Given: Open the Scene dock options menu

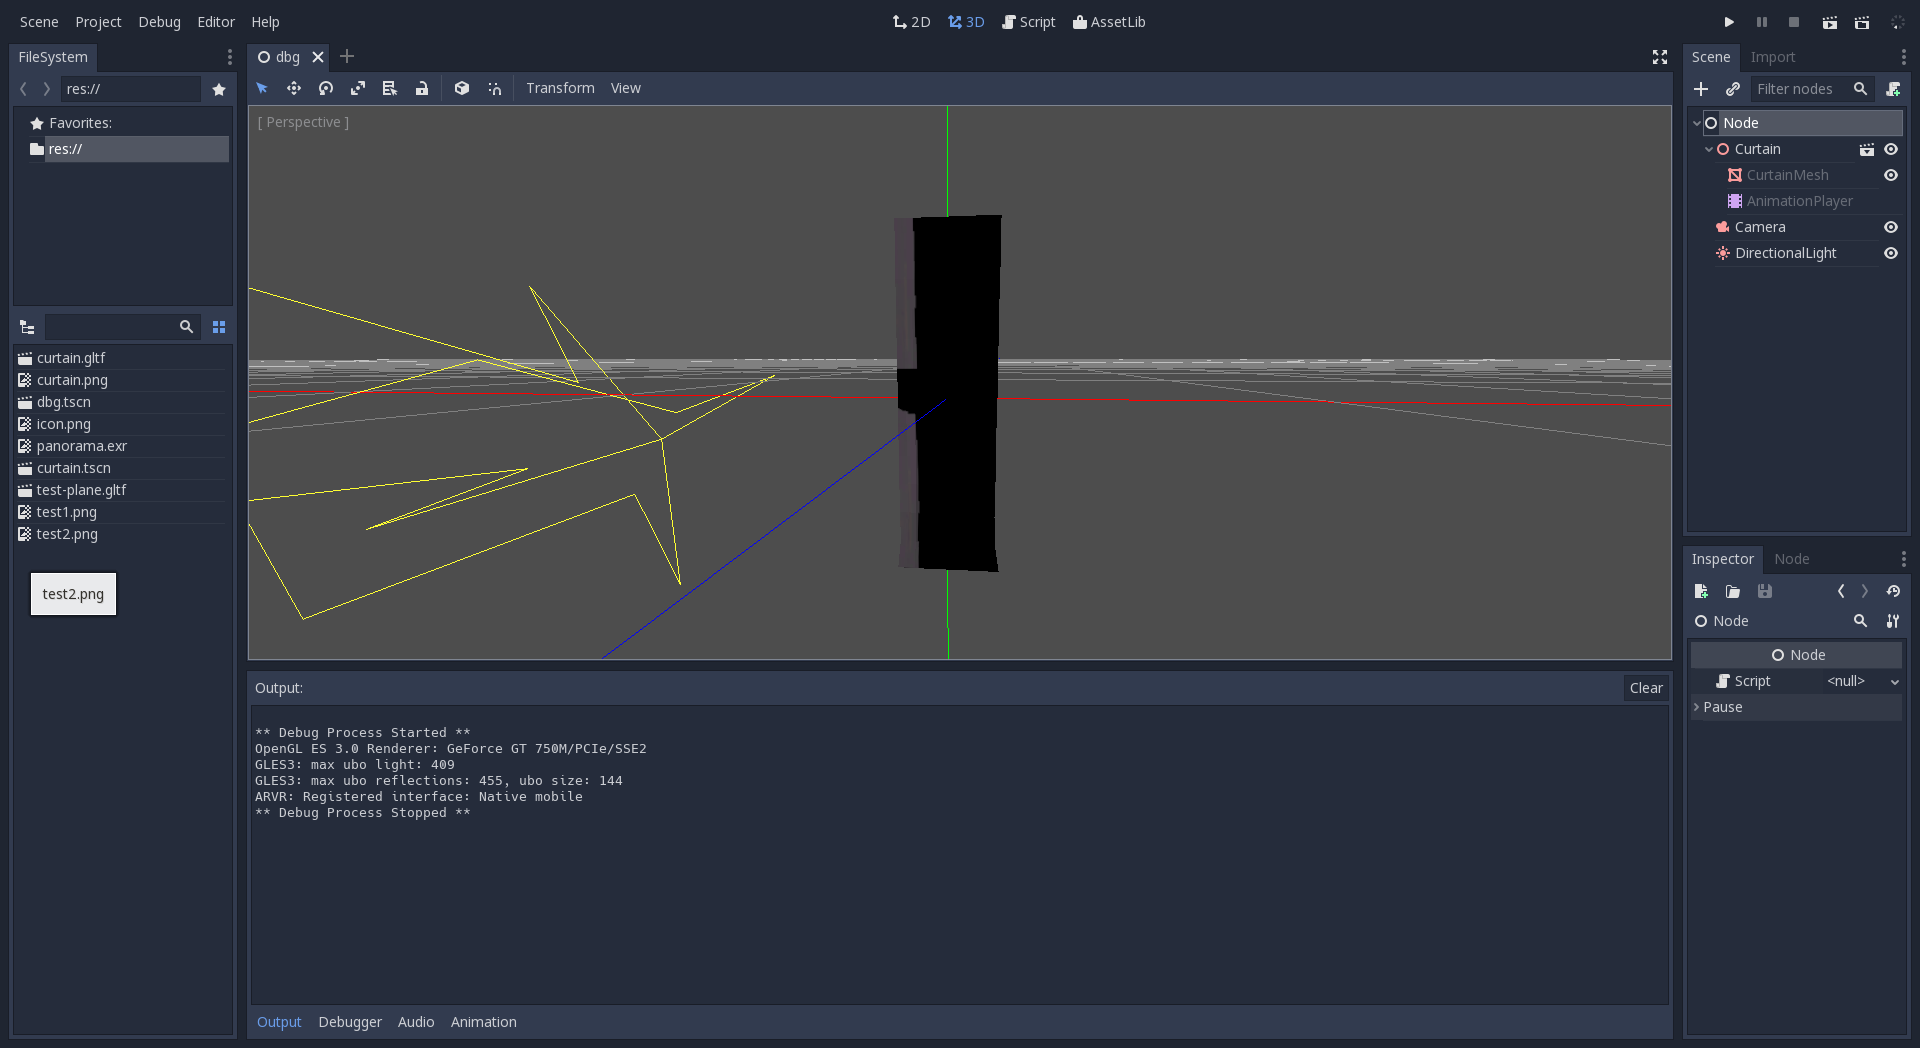Looking at the screenshot, I should (x=1903, y=57).
